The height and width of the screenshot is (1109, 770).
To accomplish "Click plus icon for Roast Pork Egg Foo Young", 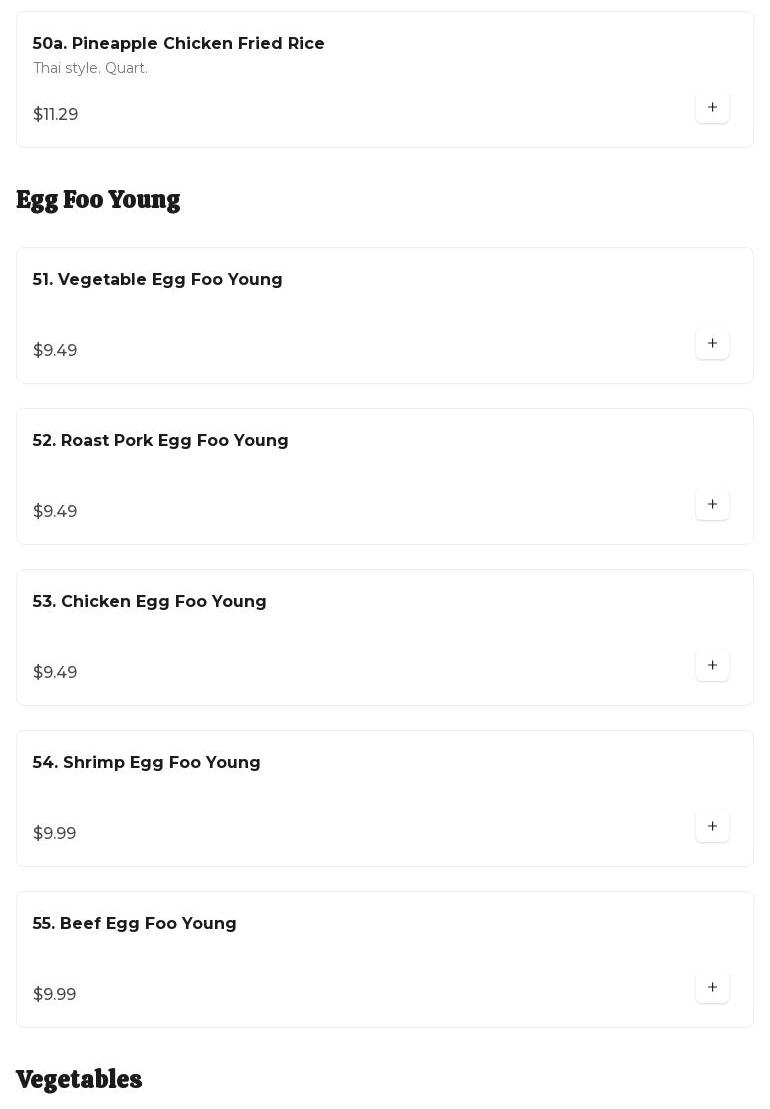I will [712, 505].
